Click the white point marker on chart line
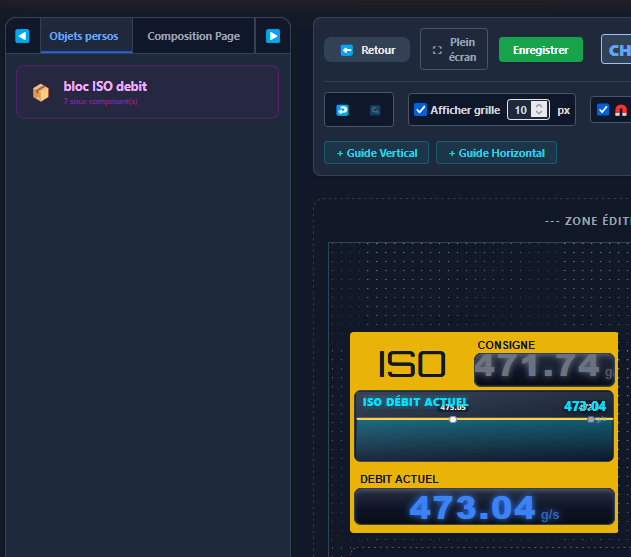The width and height of the screenshot is (631, 557). point(453,419)
